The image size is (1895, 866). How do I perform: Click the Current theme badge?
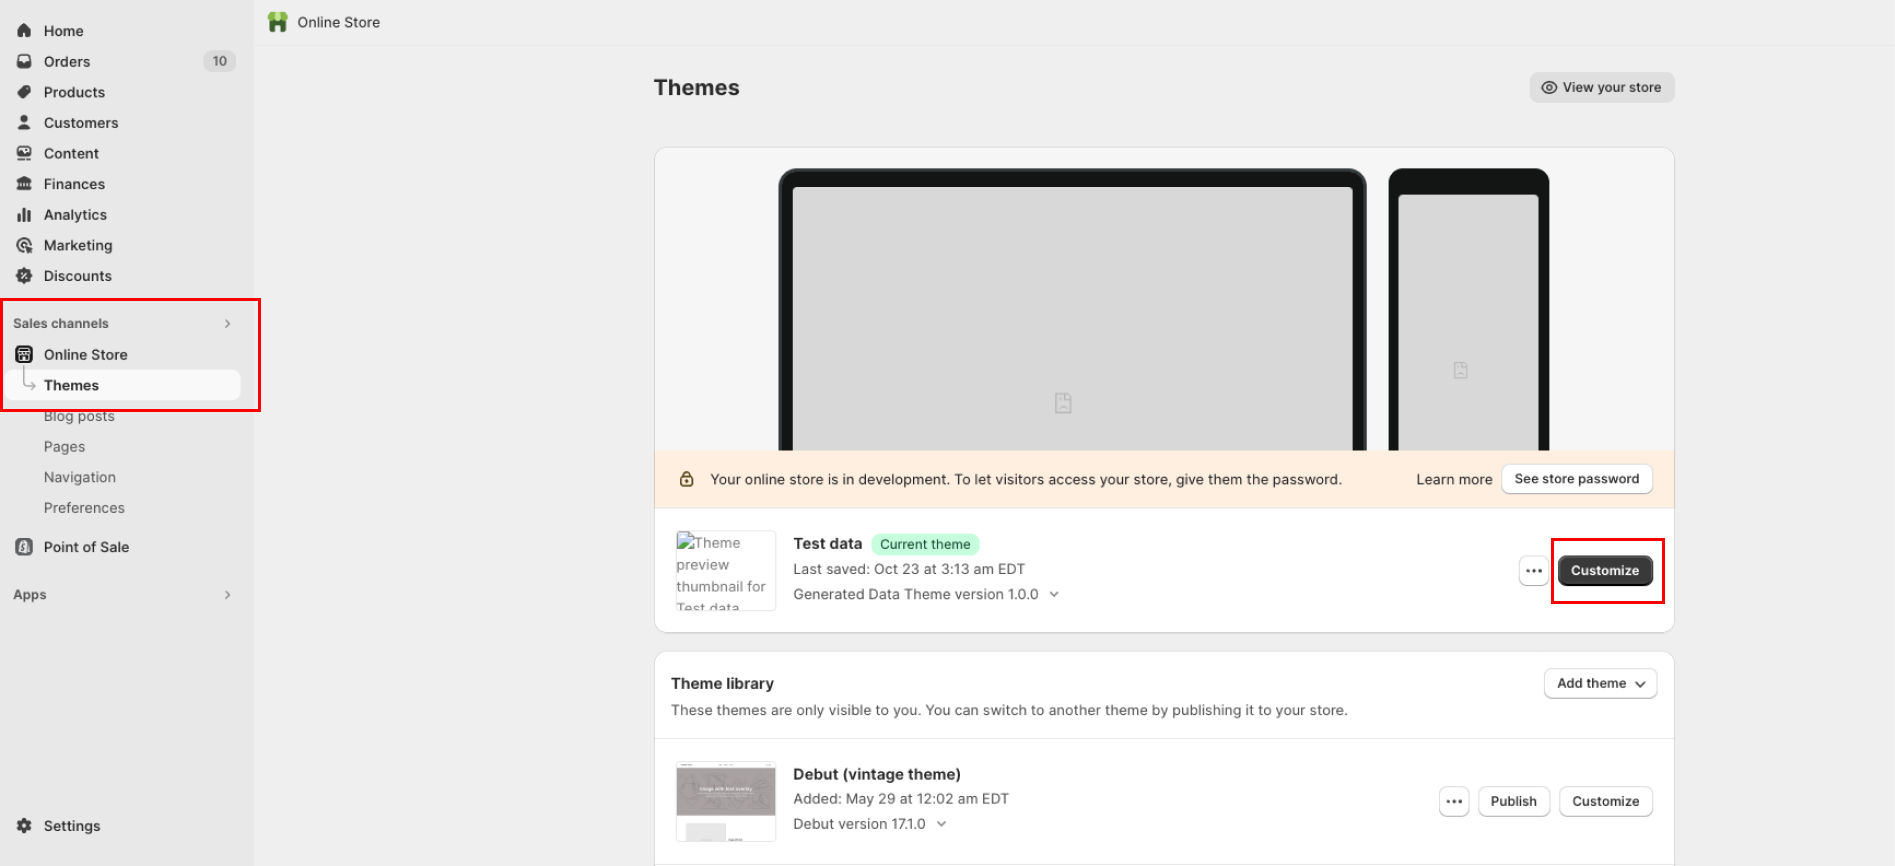tap(925, 544)
